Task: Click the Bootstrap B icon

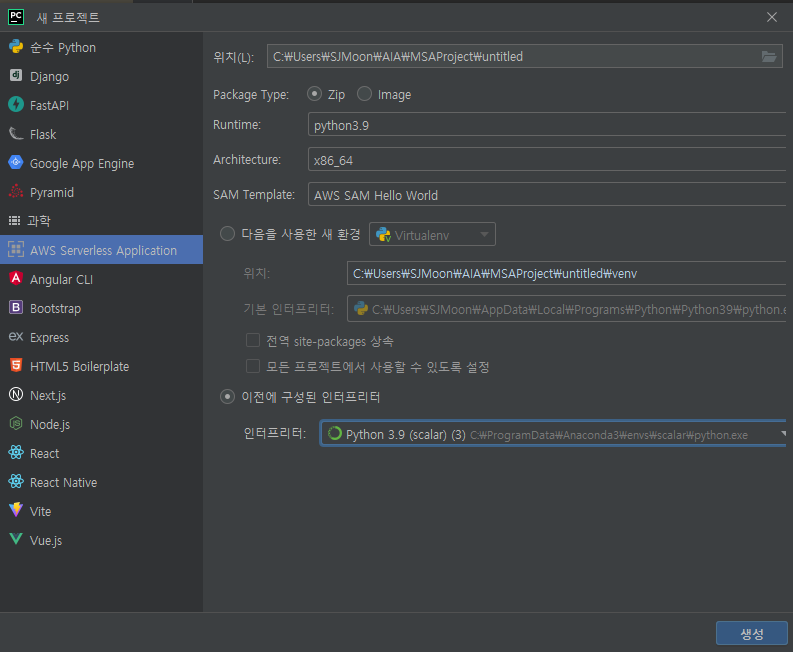Action: point(16,308)
